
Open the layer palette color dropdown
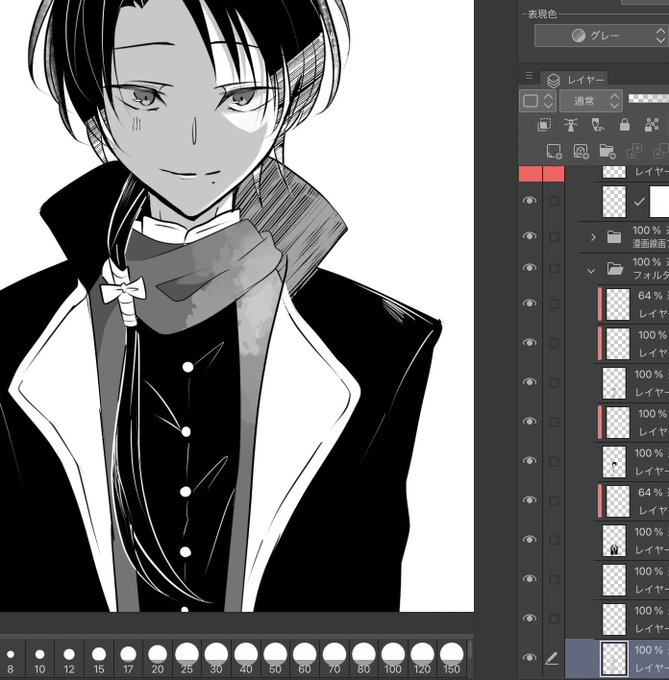coord(537,101)
